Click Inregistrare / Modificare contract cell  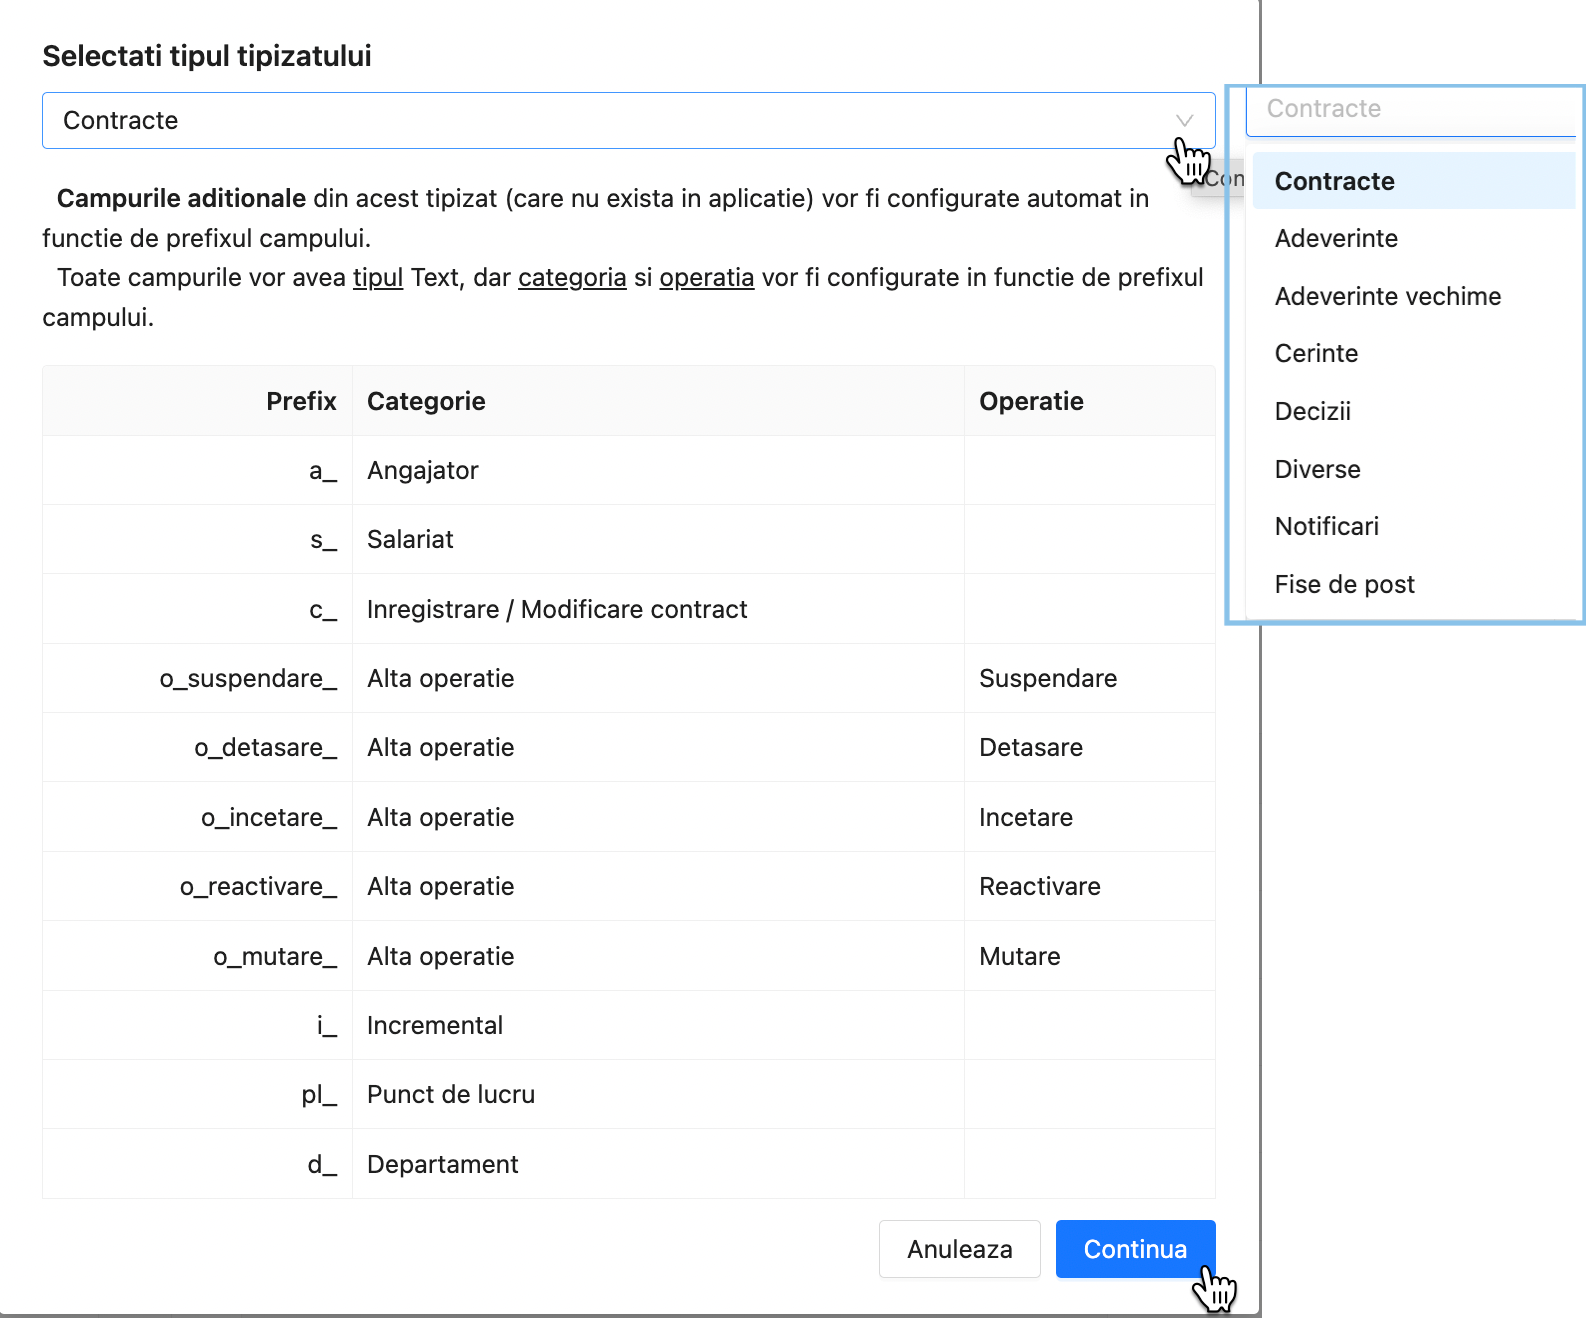pyautogui.click(x=659, y=609)
